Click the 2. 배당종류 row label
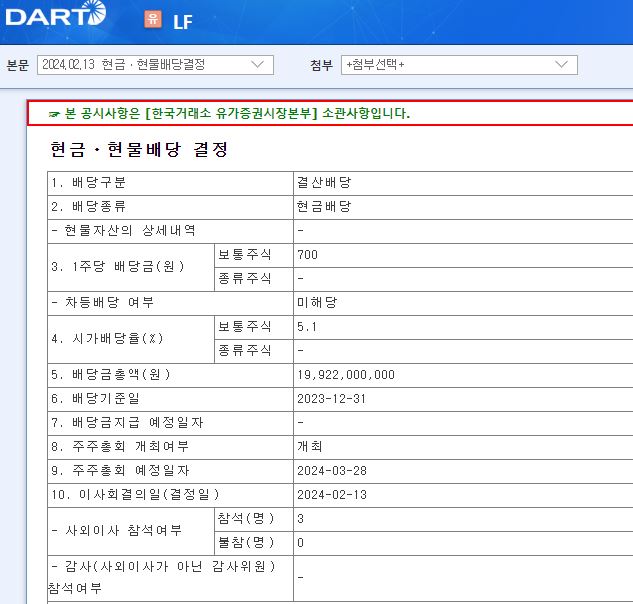The width and height of the screenshot is (633, 604). pos(88,207)
